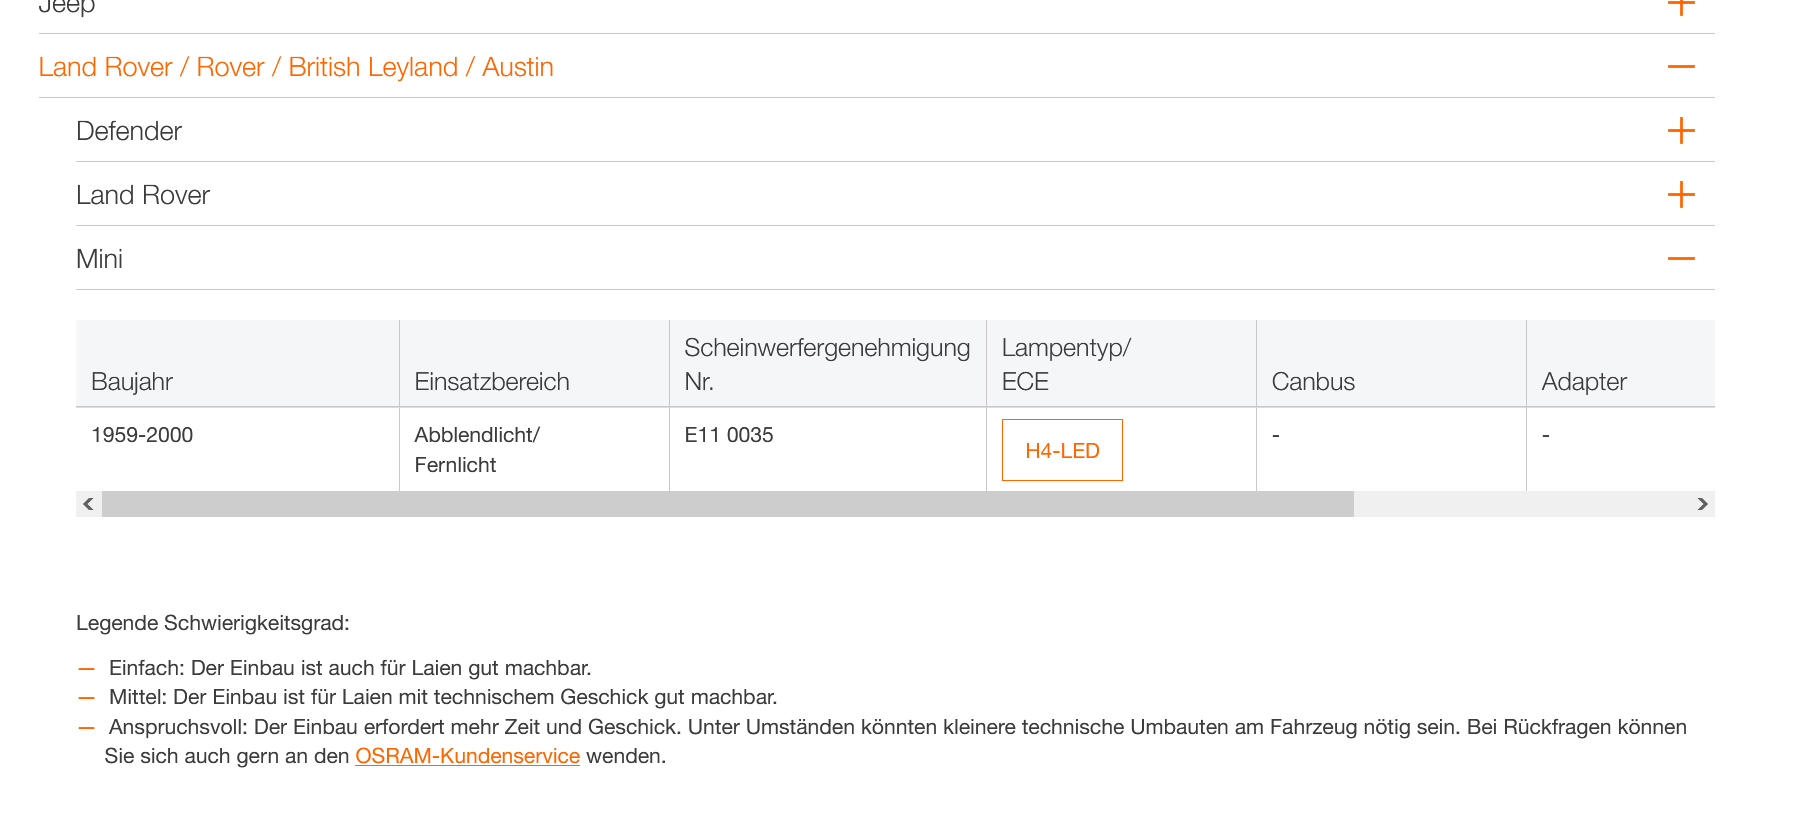
Task: Click the horizontal scrollbar thumb
Action: [727, 504]
